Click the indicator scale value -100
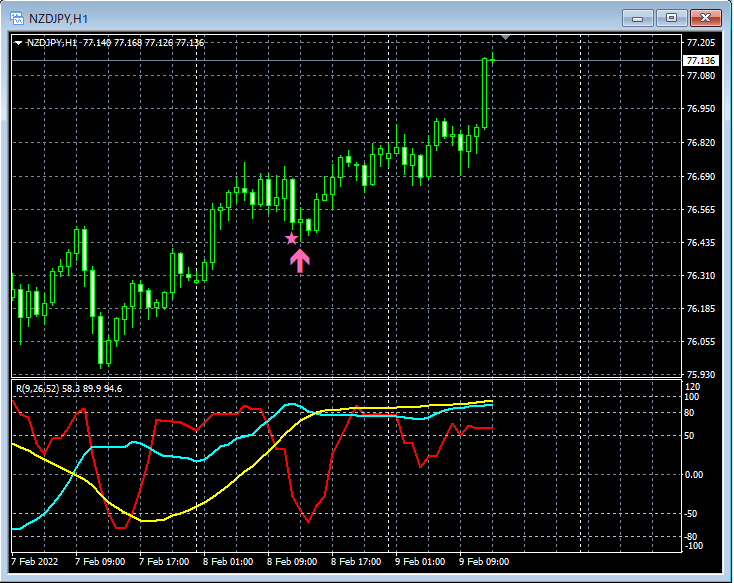 [694, 546]
